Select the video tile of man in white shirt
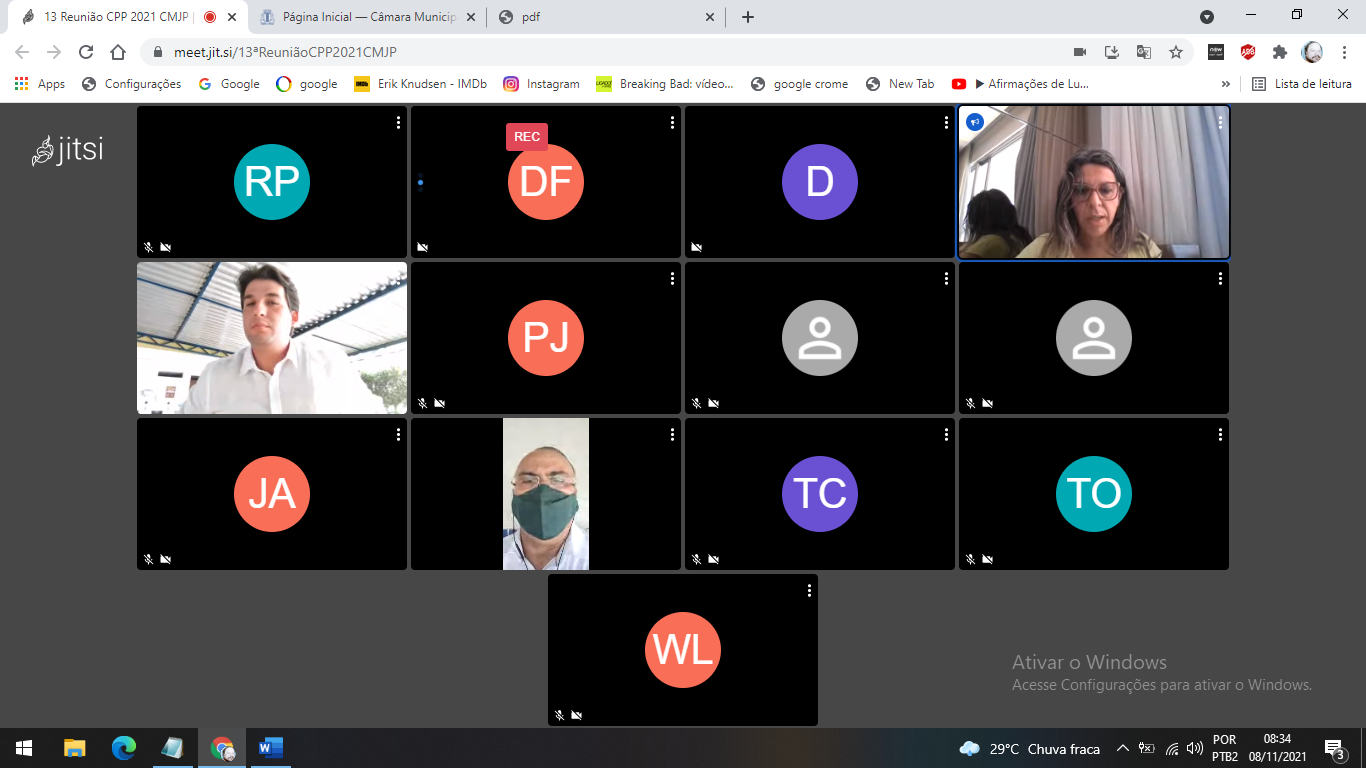This screenshot has width=1366, height=768. coord(272,338)
